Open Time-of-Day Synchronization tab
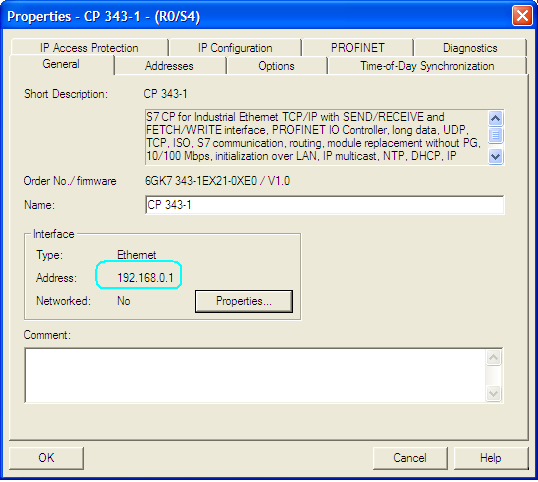This screenshot has height=482, width=538. point(427,66)
